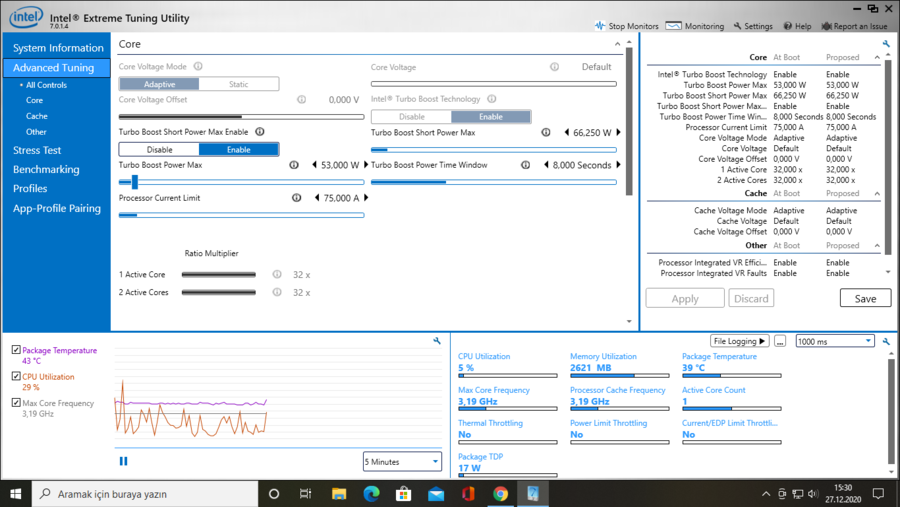Open Windows Start menu
This screenshot has height=507, width=900.
(15, 494)
